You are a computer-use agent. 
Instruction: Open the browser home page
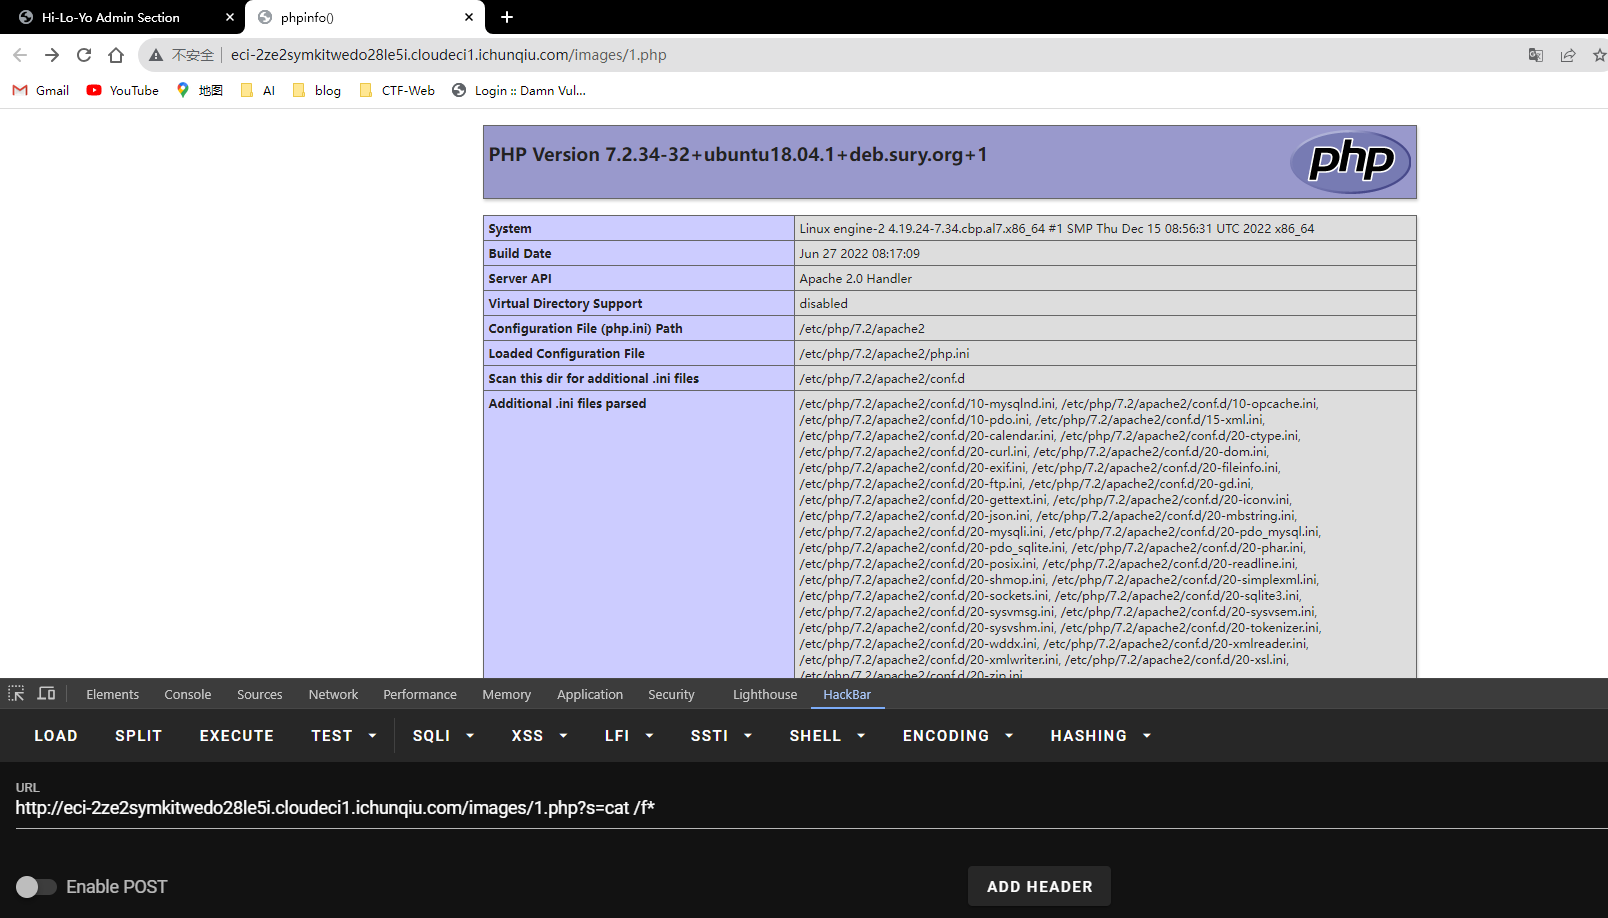[x=116, y=55]
